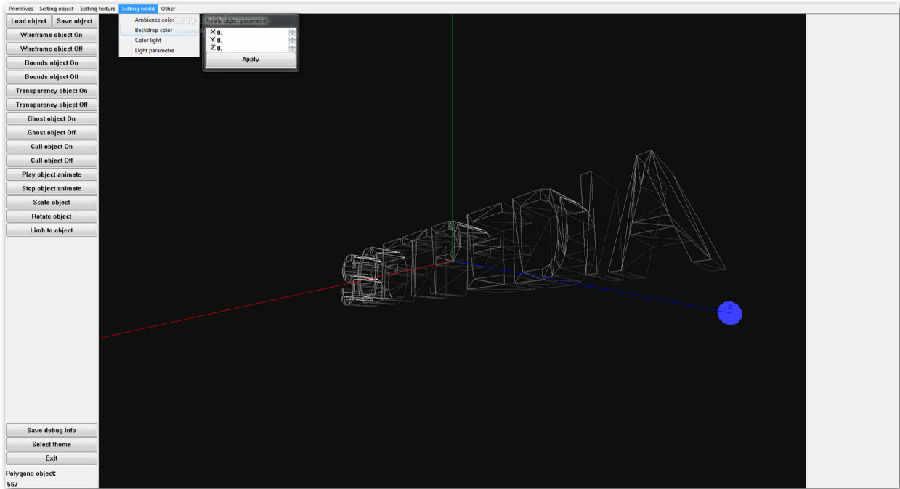Click the Save debug info button
The height and width of the screenshot is (489, 900).
point(52,430)
